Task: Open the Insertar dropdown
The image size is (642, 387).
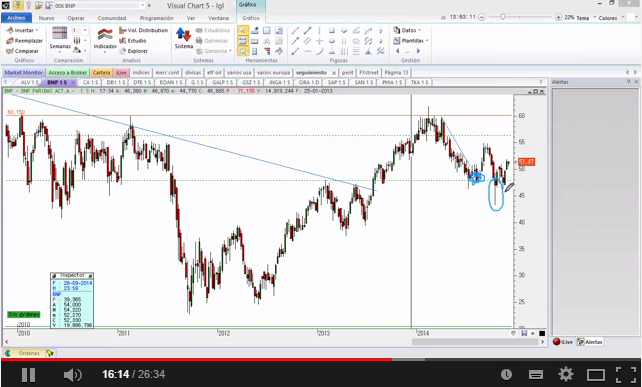Action: coord(22,30)
